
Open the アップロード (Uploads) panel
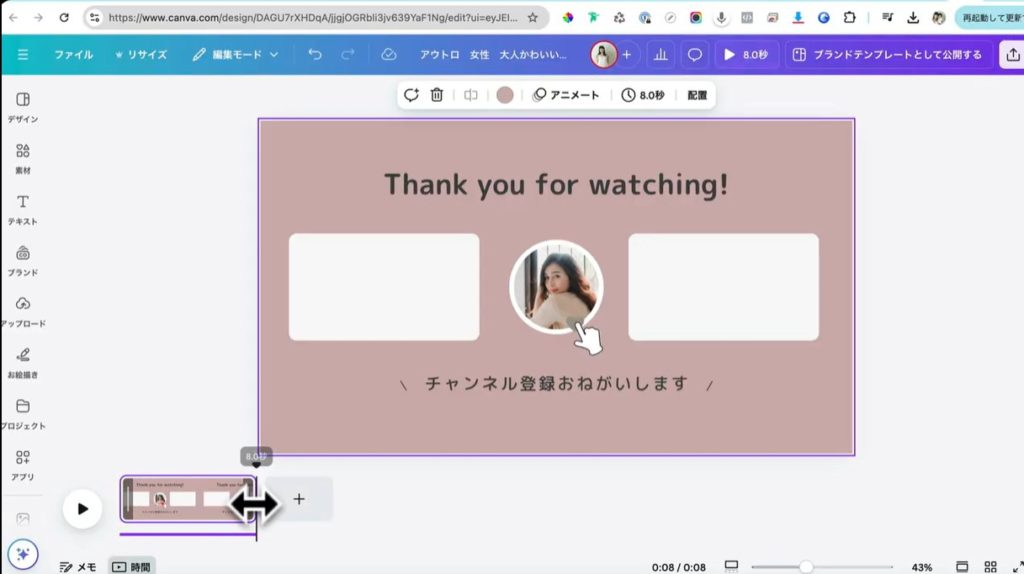(x=23, y=310)
